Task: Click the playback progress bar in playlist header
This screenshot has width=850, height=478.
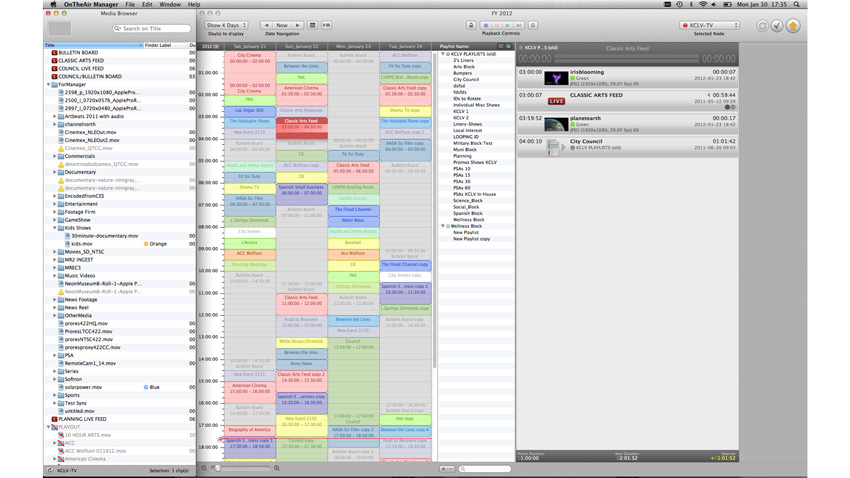Action: point(626,59)
